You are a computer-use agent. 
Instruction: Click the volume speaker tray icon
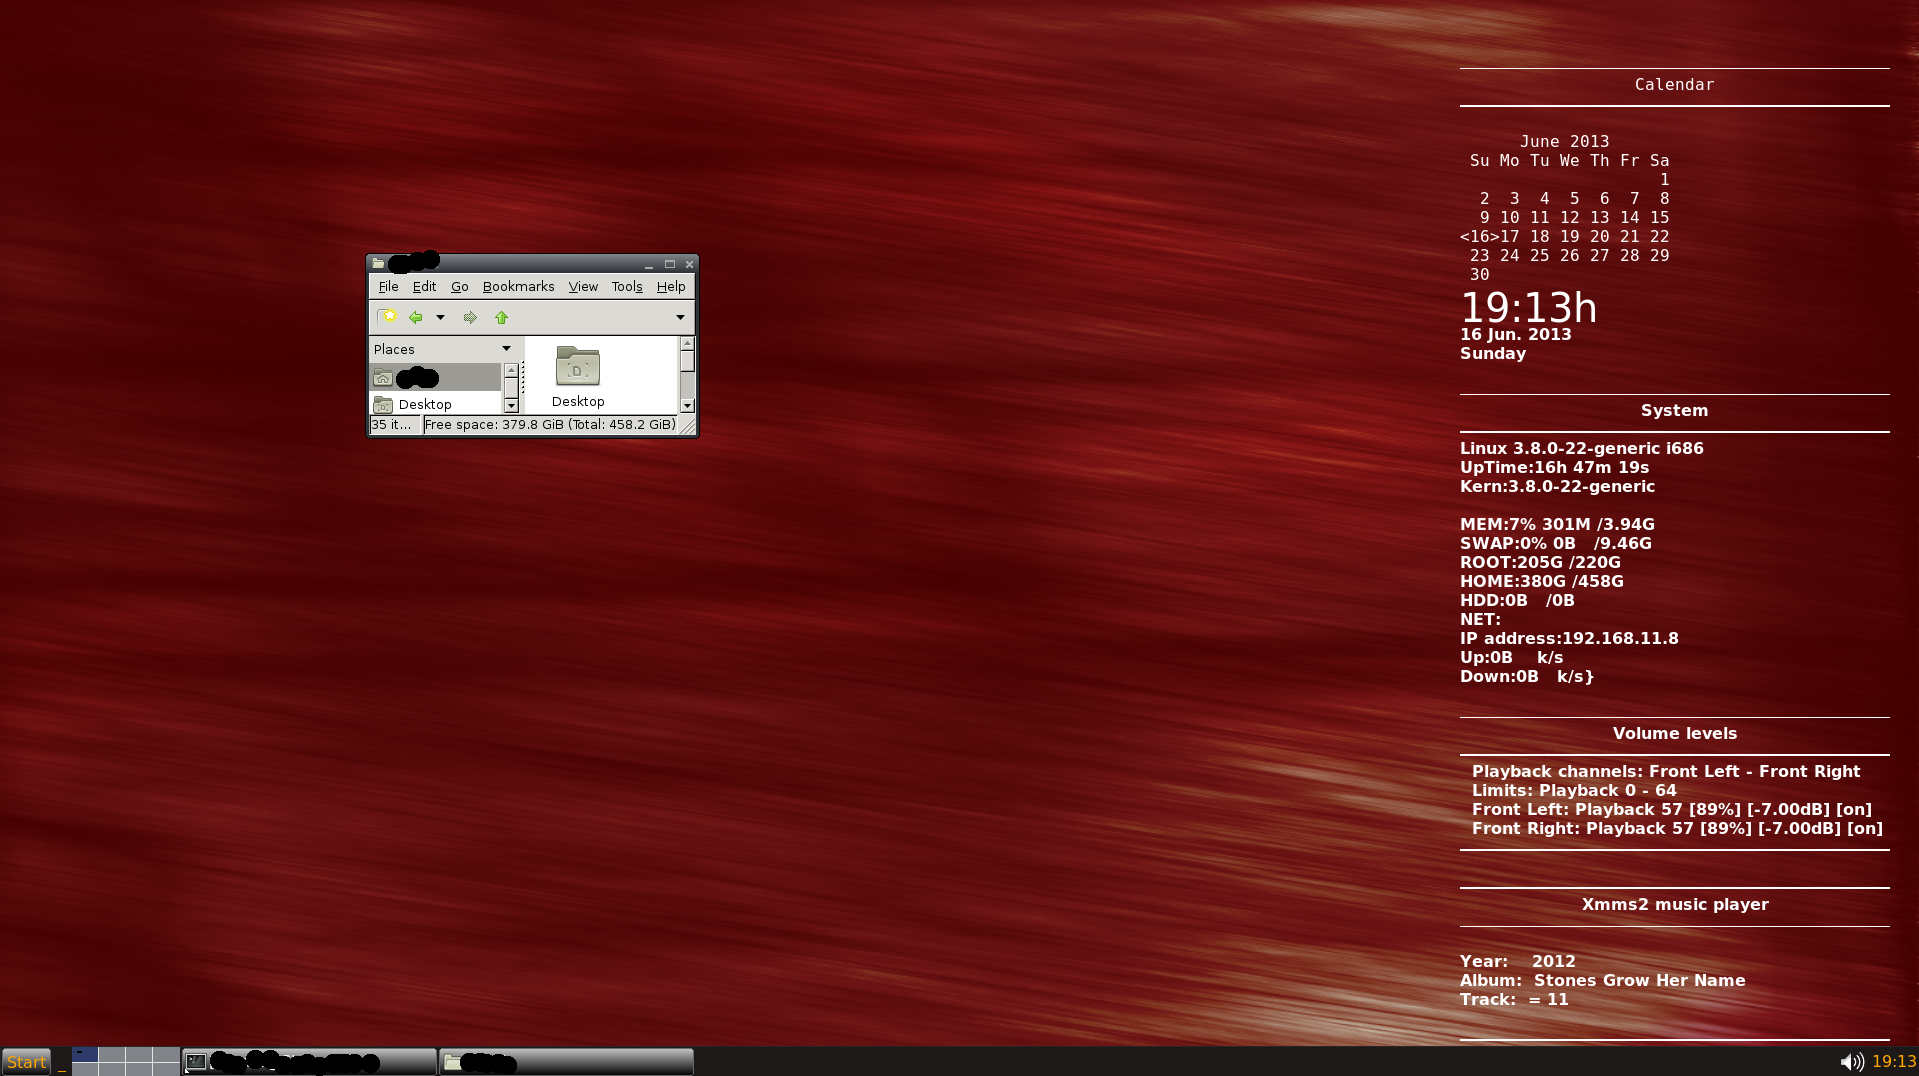(x=1852, y=1062)
